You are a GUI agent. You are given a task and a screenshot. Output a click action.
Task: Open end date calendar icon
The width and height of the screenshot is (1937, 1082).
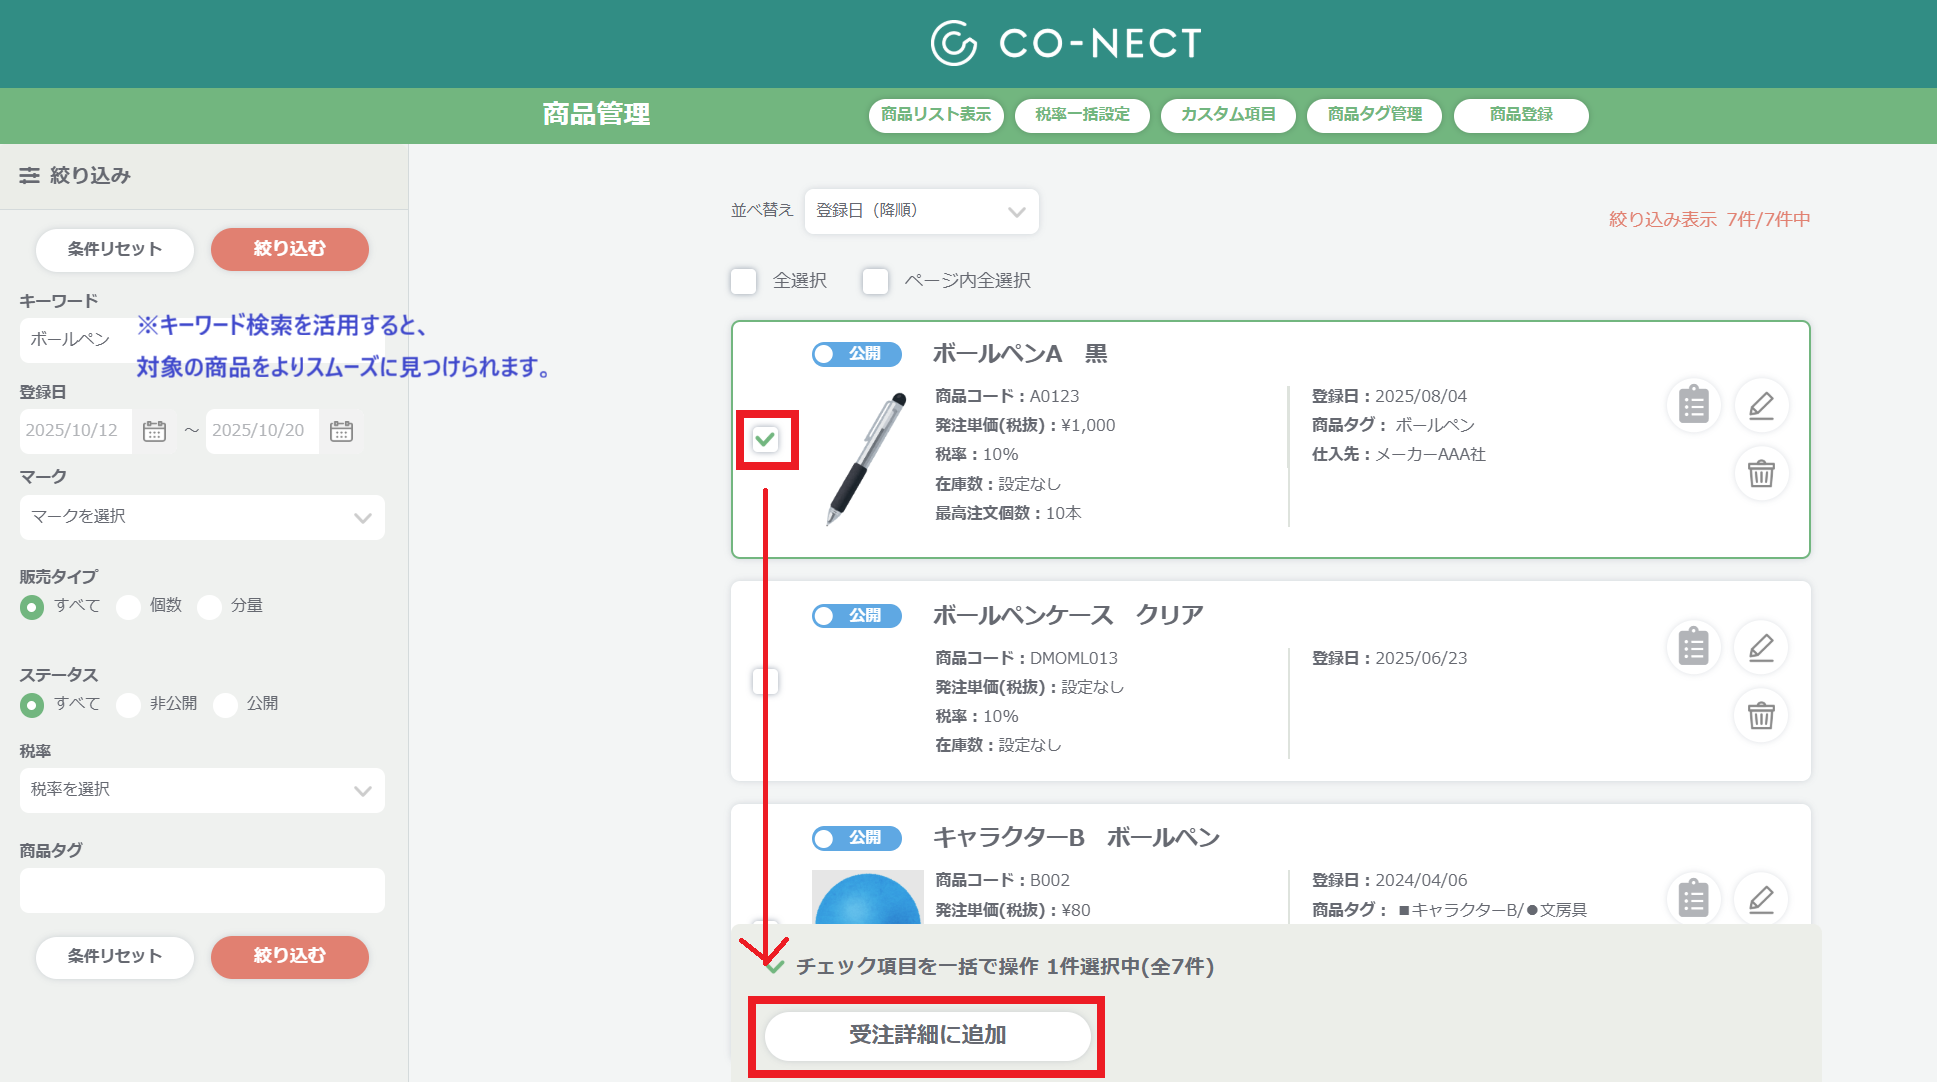(x=341, y=431)
